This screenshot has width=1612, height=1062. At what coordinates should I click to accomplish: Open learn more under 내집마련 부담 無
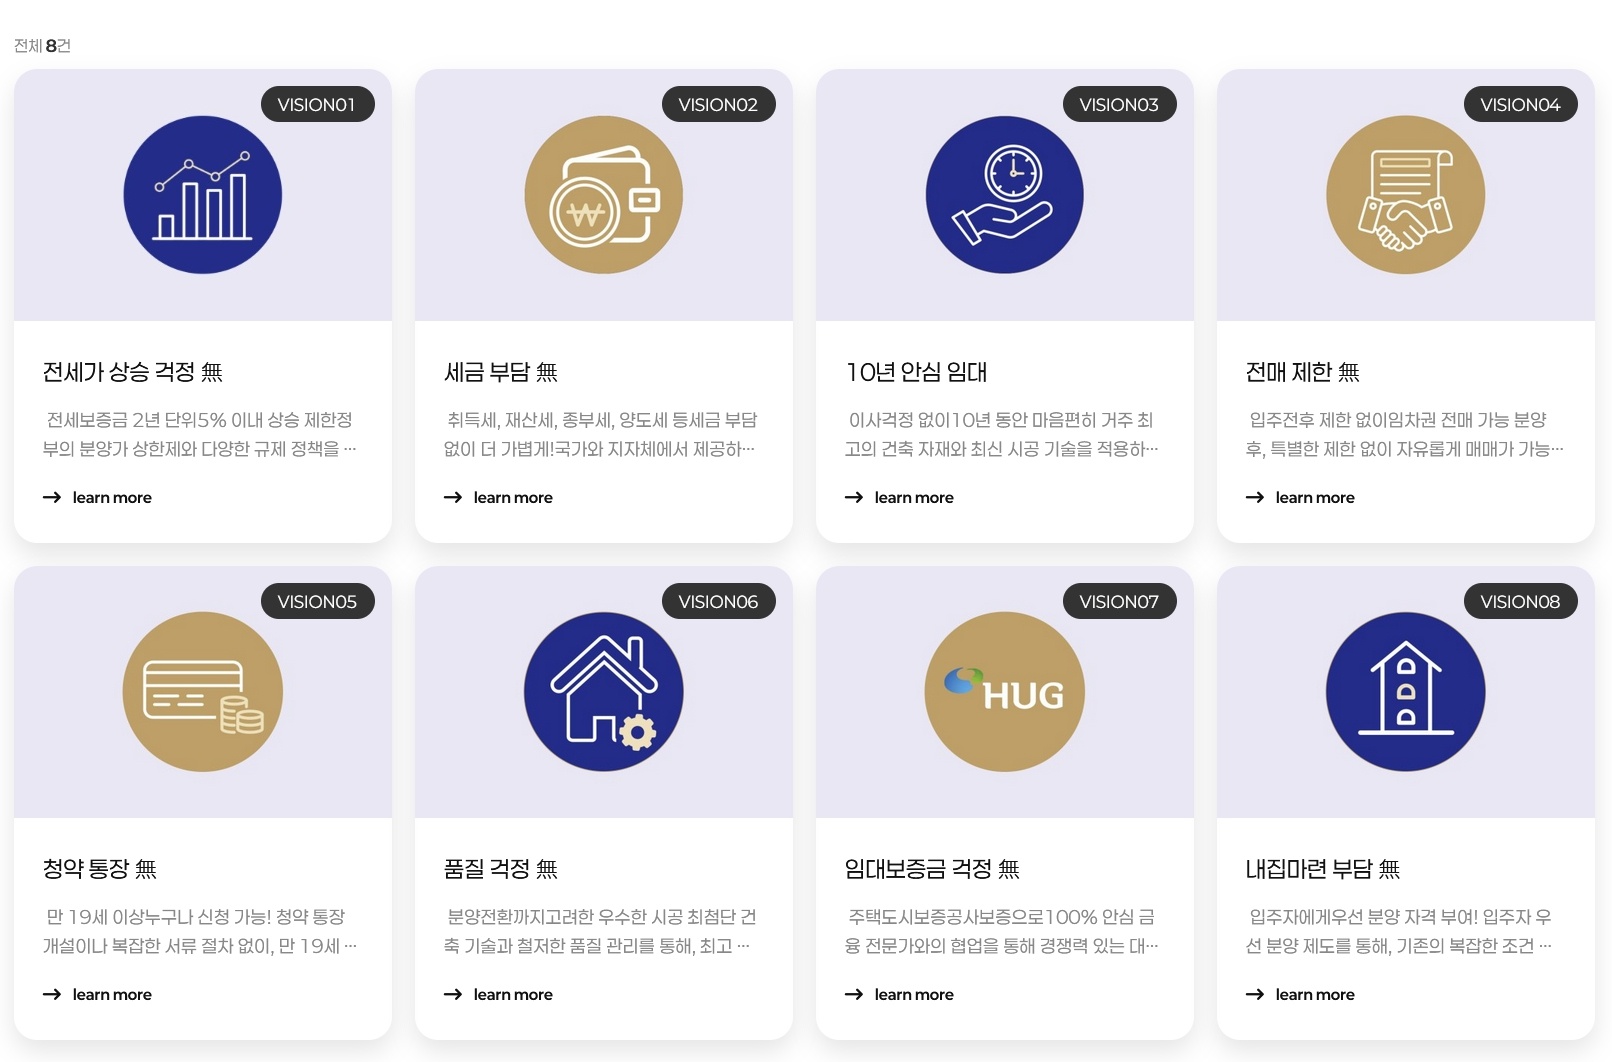point(1301,994)
